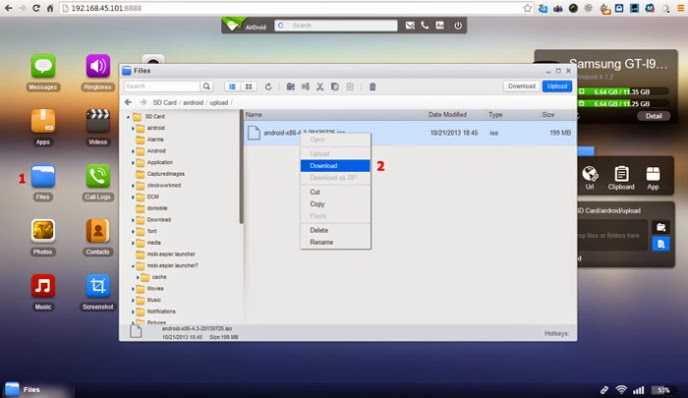Screen dimensions: 688x398
Task: Expand the Download folder in tree
Action: click(x=133, y=220)
